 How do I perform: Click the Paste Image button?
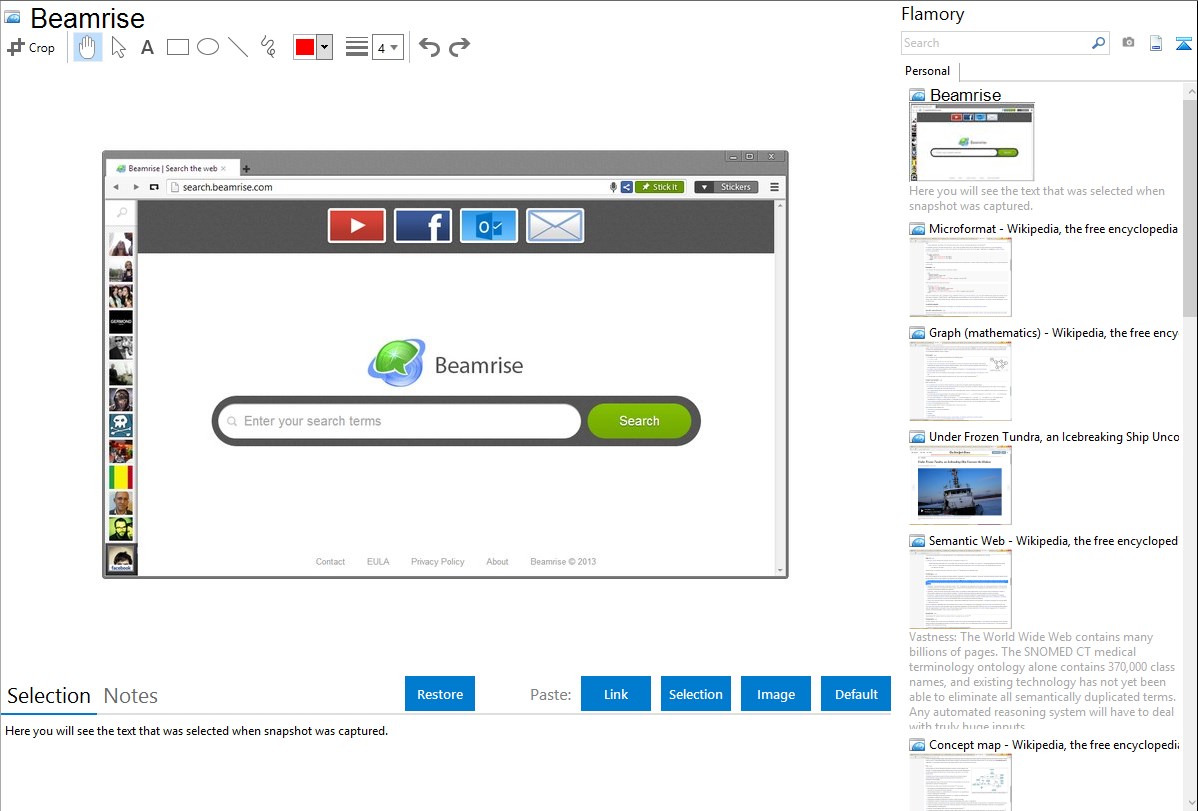point(776,694)
